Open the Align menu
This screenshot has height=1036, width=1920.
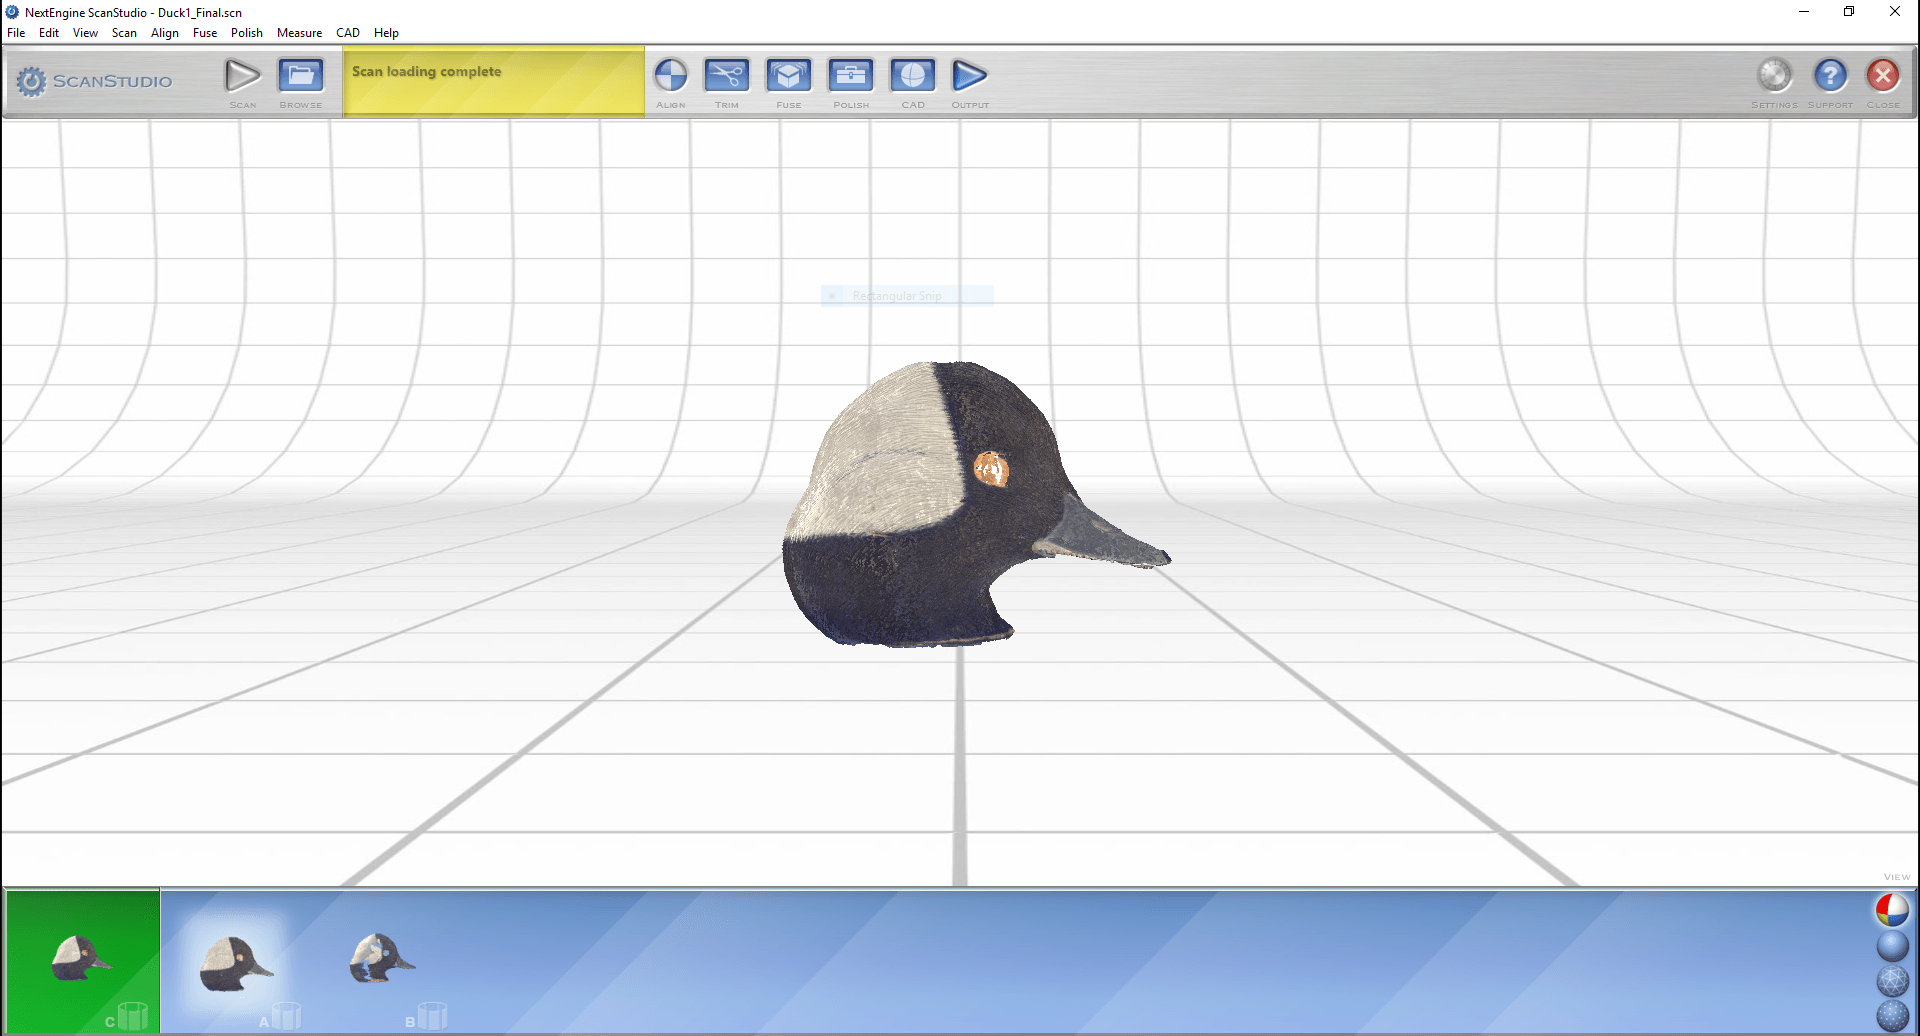click(x=165, y=33)
